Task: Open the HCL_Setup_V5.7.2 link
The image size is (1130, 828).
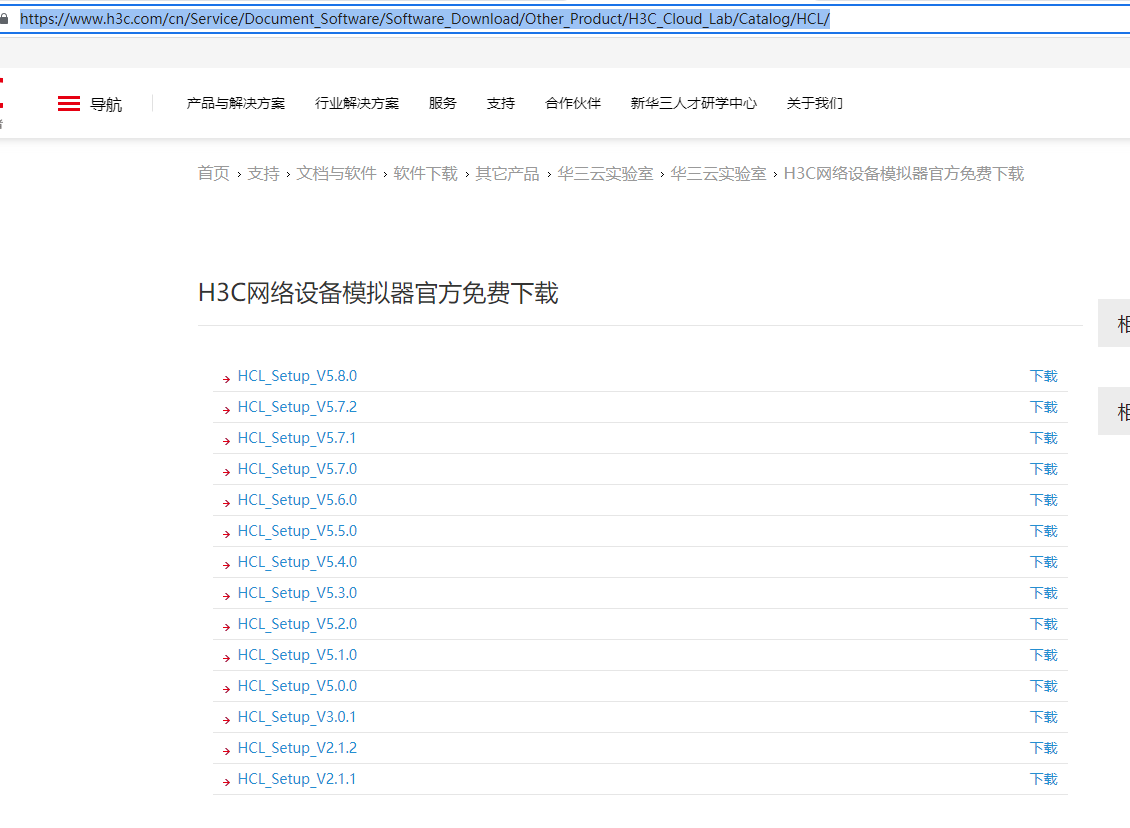Action: click(297, 407)
